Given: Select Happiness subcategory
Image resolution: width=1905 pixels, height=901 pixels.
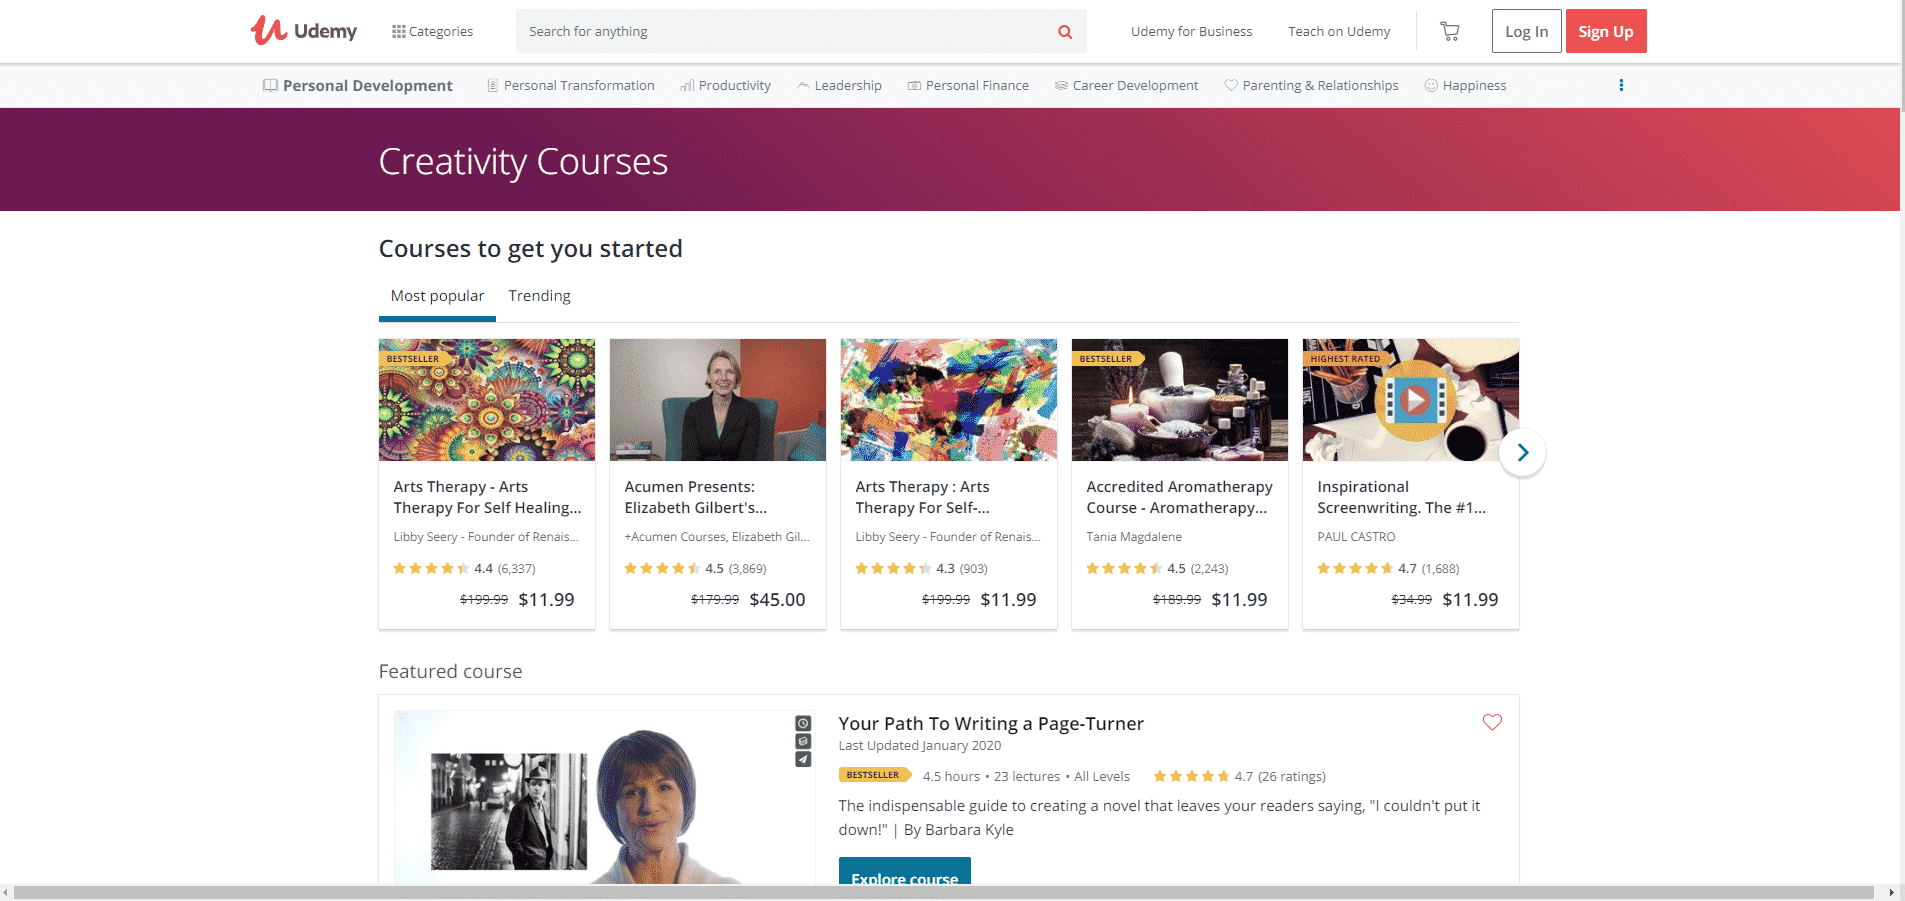Looking at the screenshot, I should tap(1465, 85).
